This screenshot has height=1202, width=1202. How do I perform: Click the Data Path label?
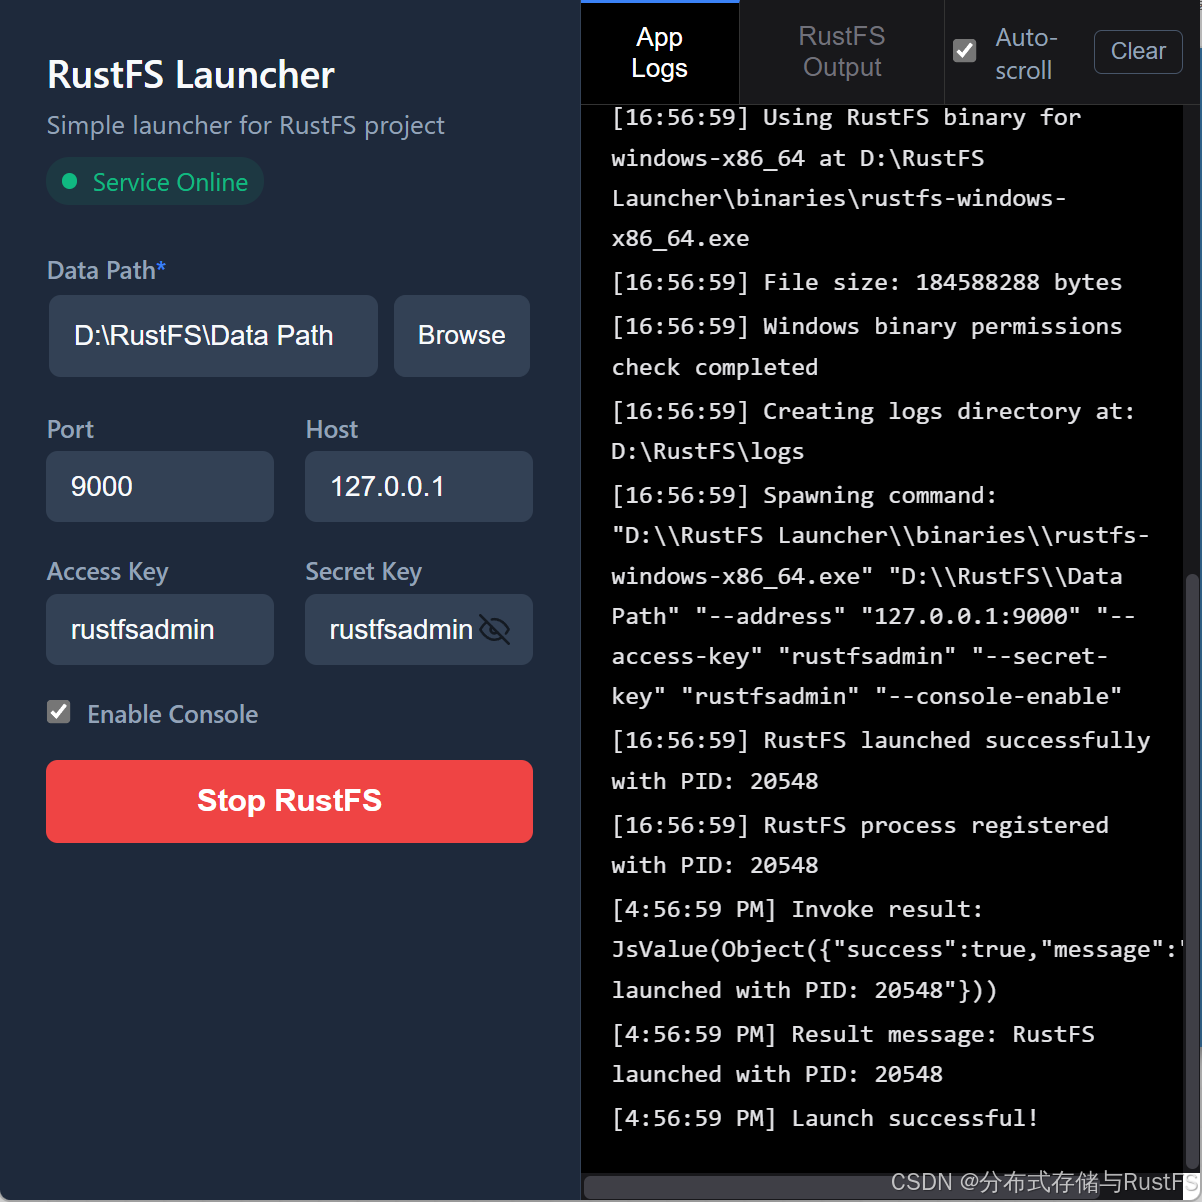tap(106, 270)
